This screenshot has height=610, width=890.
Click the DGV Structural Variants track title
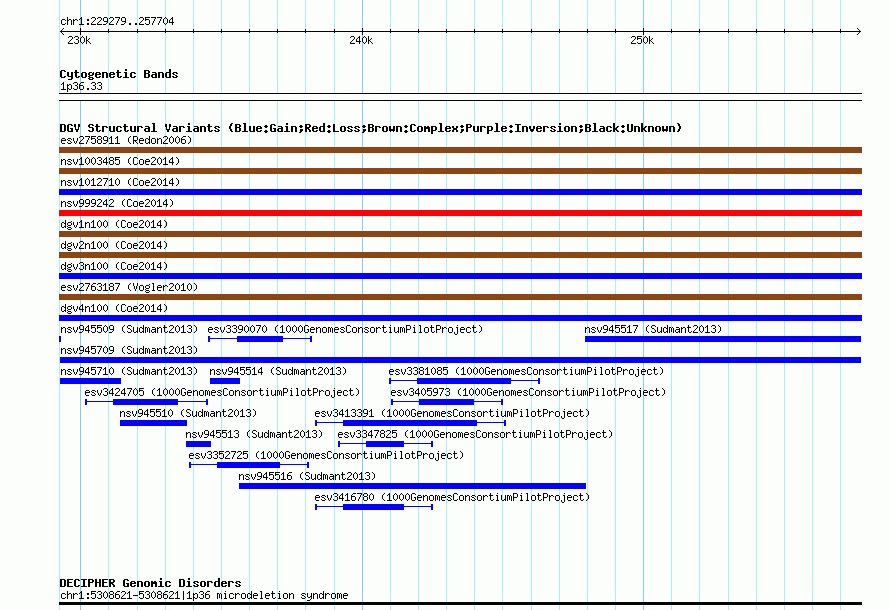[370, 128]
